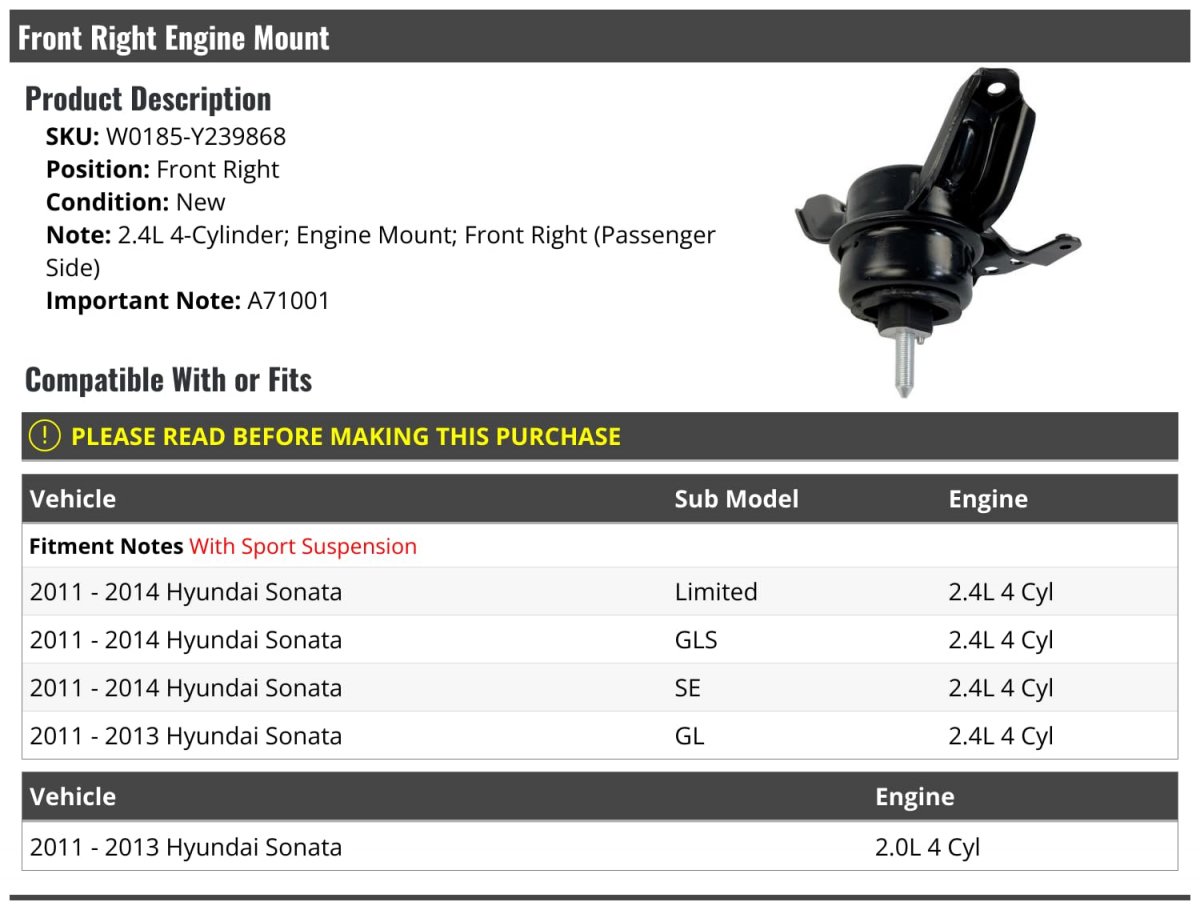Viewport: 1200px width, 910px height.
Task: Click the Sub Model column header
Action: click(736, 498)
